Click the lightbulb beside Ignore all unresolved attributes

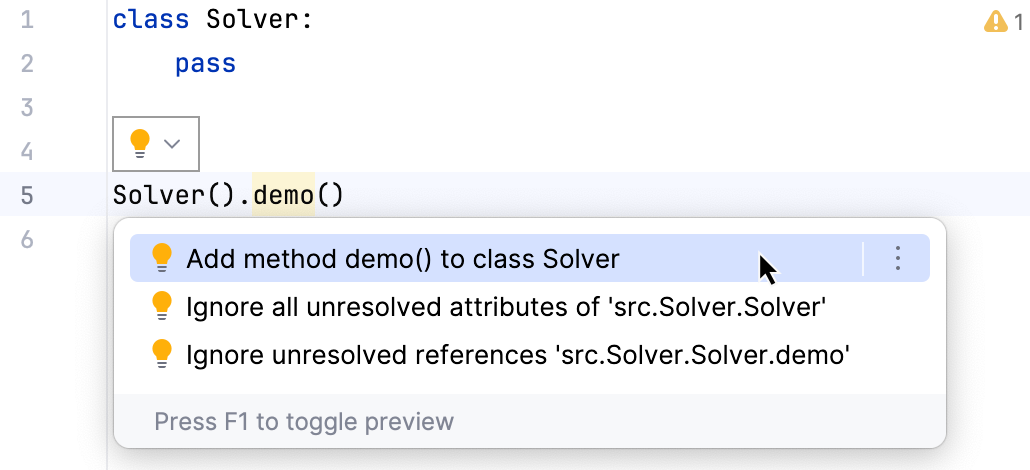pyautogui.click(x=162, y=307)
